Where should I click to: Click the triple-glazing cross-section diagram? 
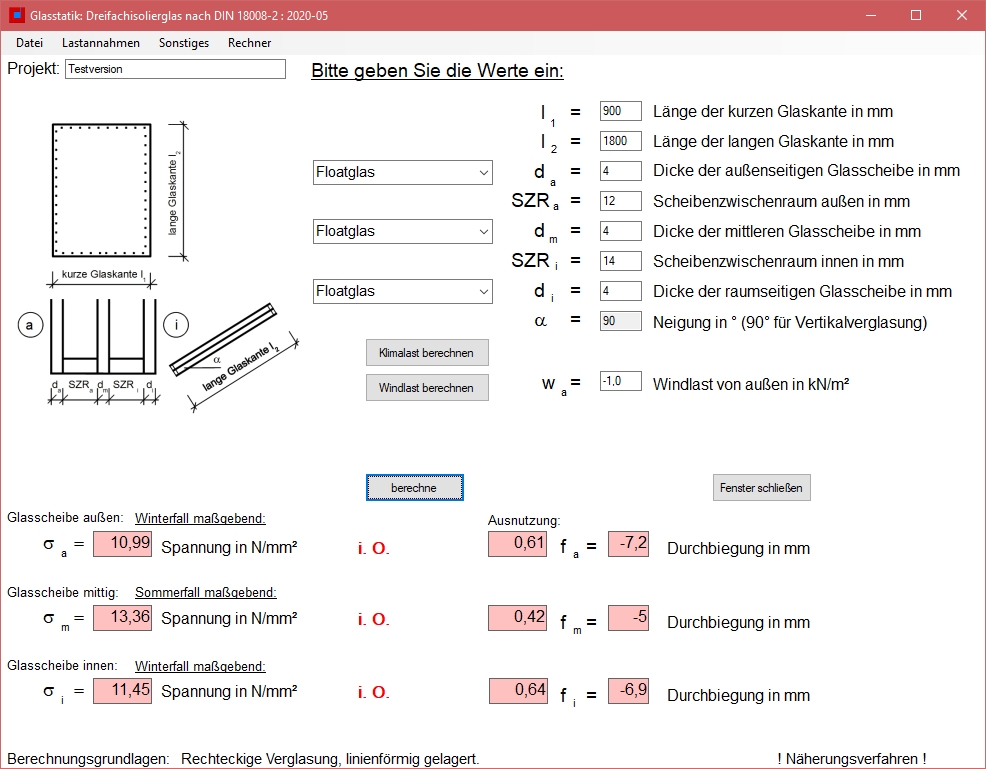tap(104, 351)
